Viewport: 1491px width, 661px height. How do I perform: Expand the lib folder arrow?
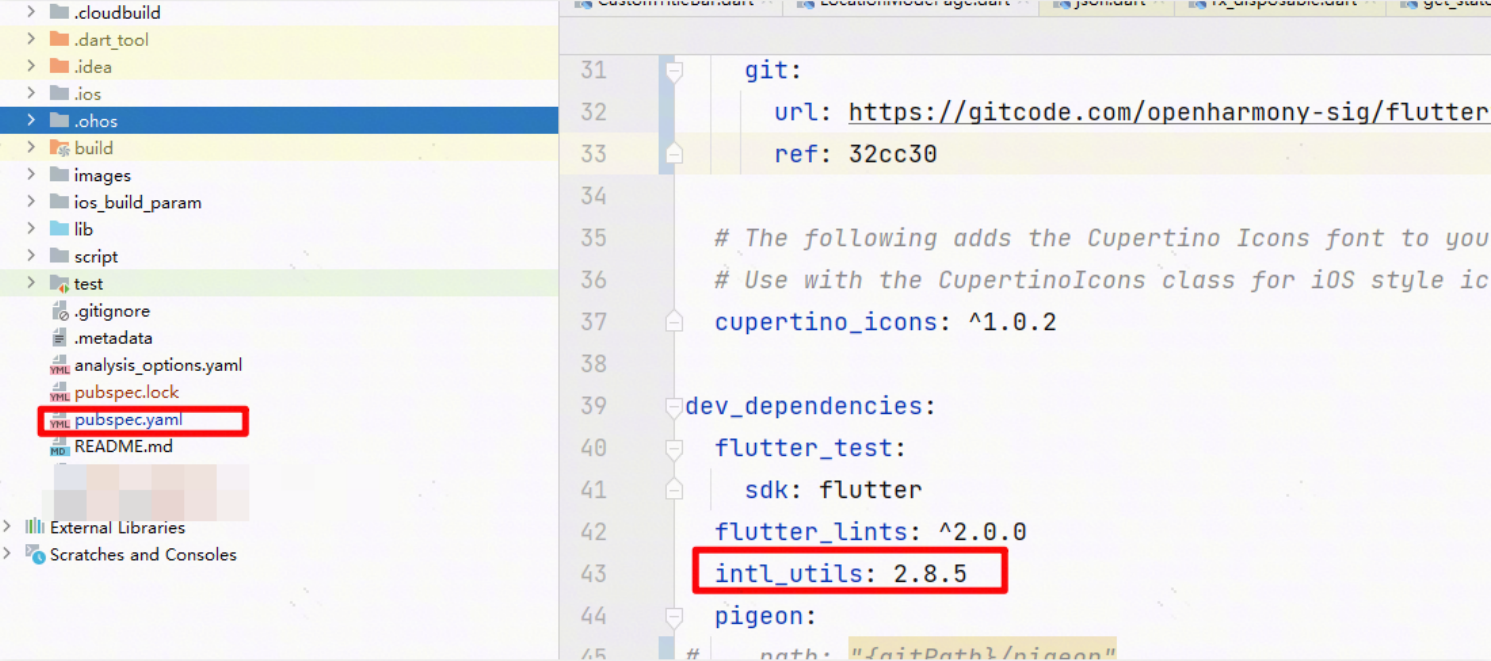click(31, 229)
